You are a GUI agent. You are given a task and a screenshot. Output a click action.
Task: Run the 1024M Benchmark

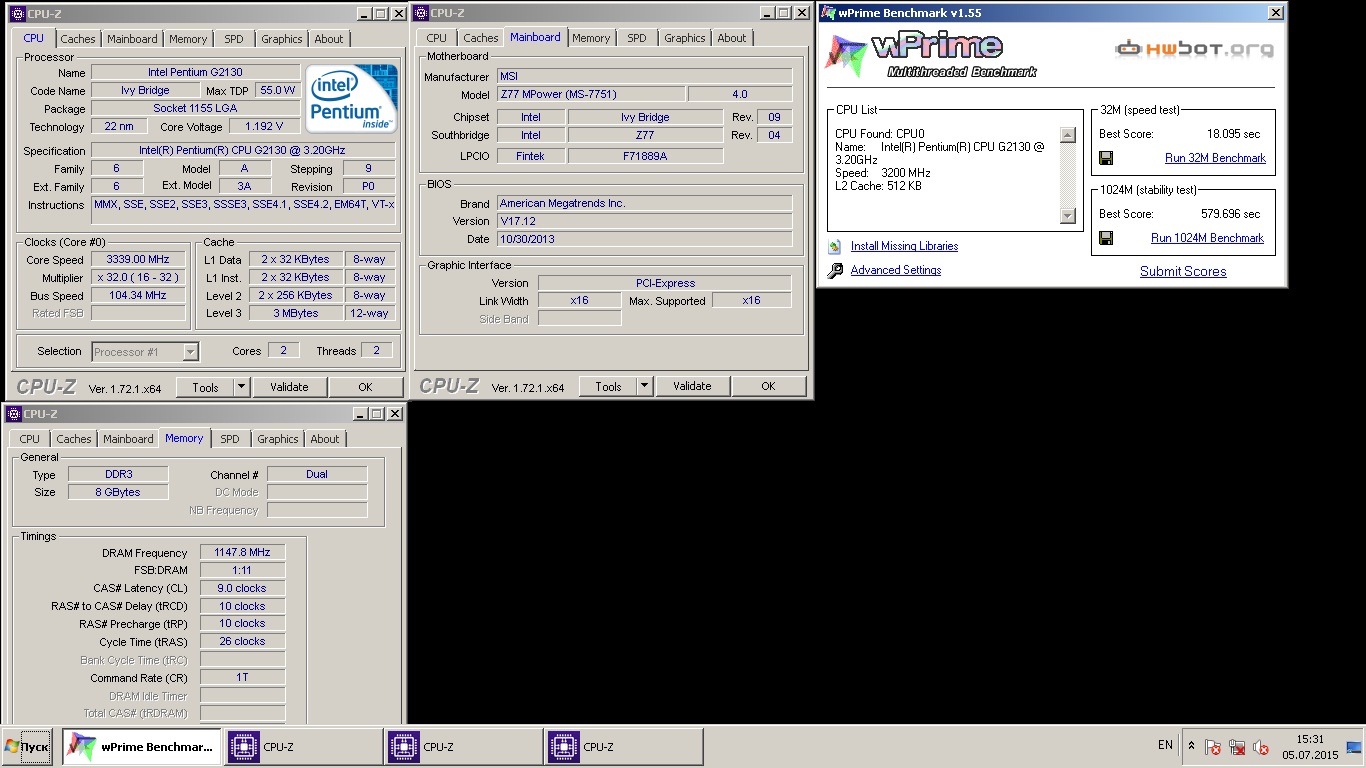(x=1207, y=238)
